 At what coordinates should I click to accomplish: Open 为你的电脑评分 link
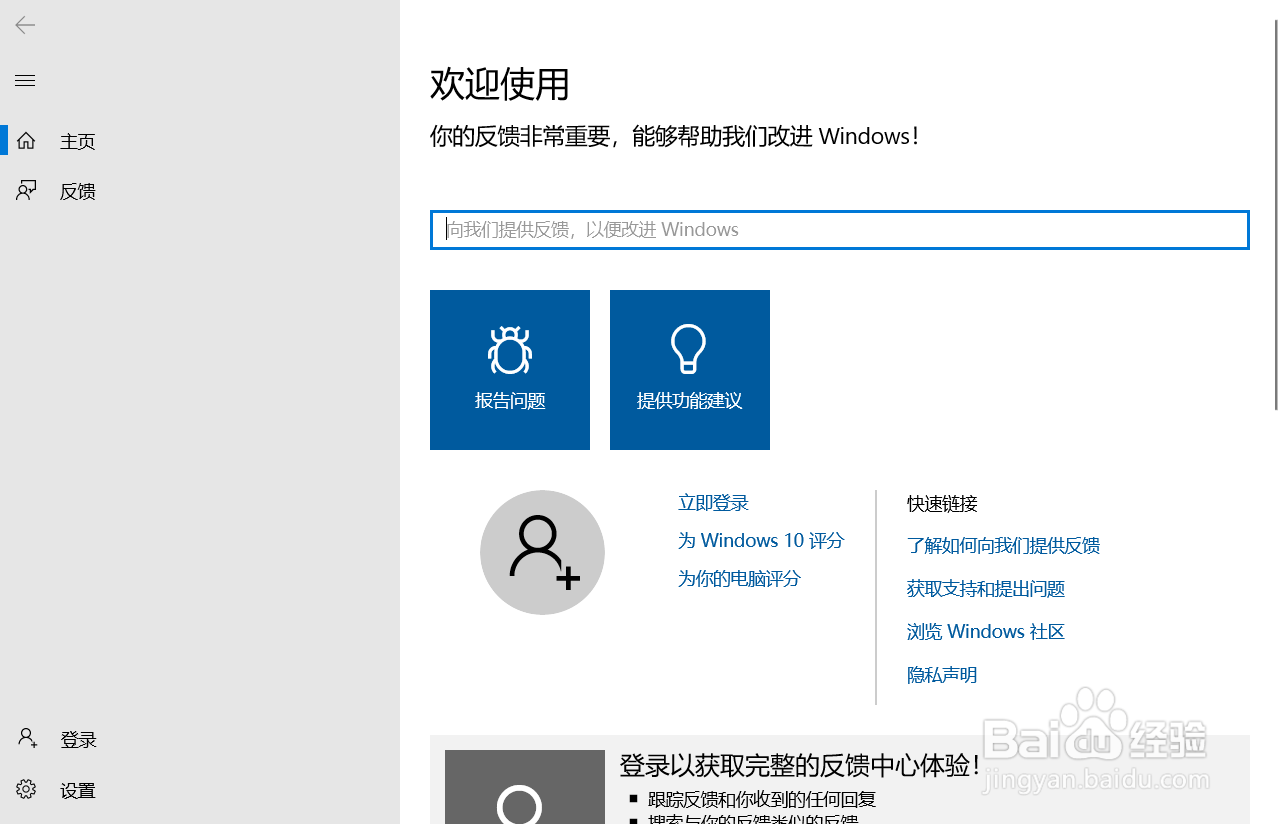pyautogui.click(x=739, y=579)
